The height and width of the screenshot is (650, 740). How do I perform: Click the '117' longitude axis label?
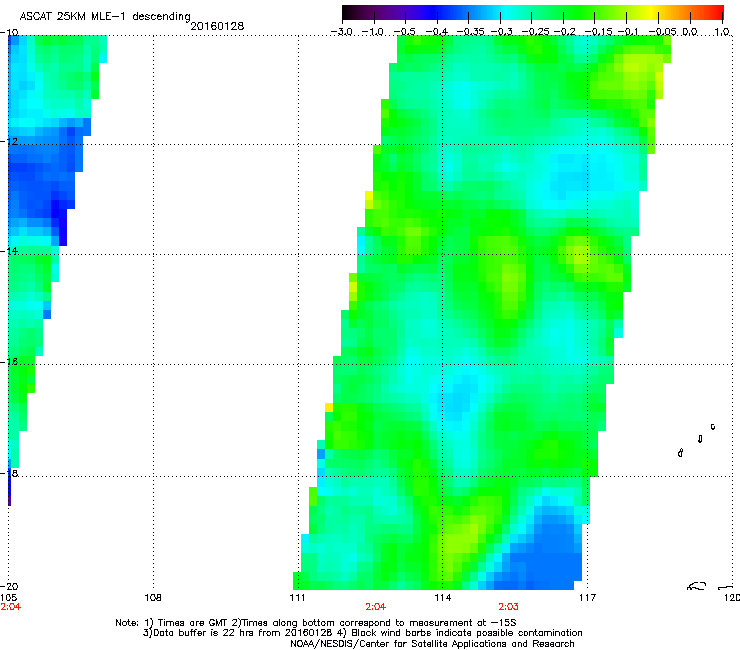[x=588, y=598]
